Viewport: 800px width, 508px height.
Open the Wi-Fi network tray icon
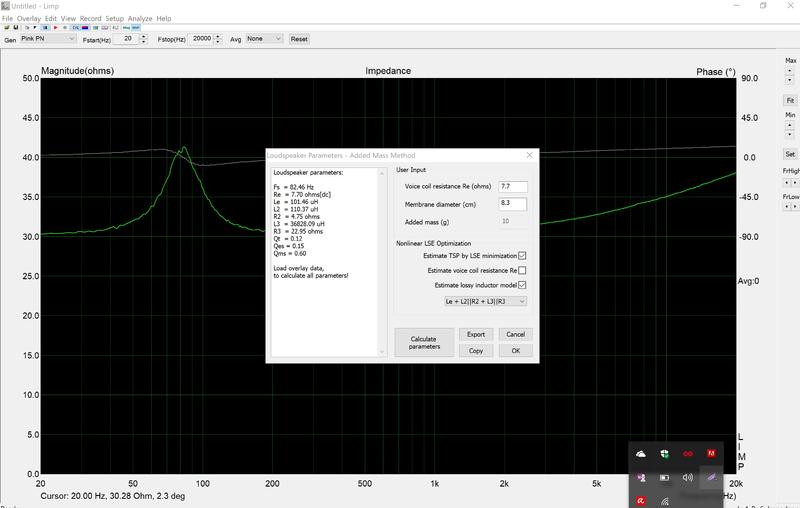click(x=664, y=499)
